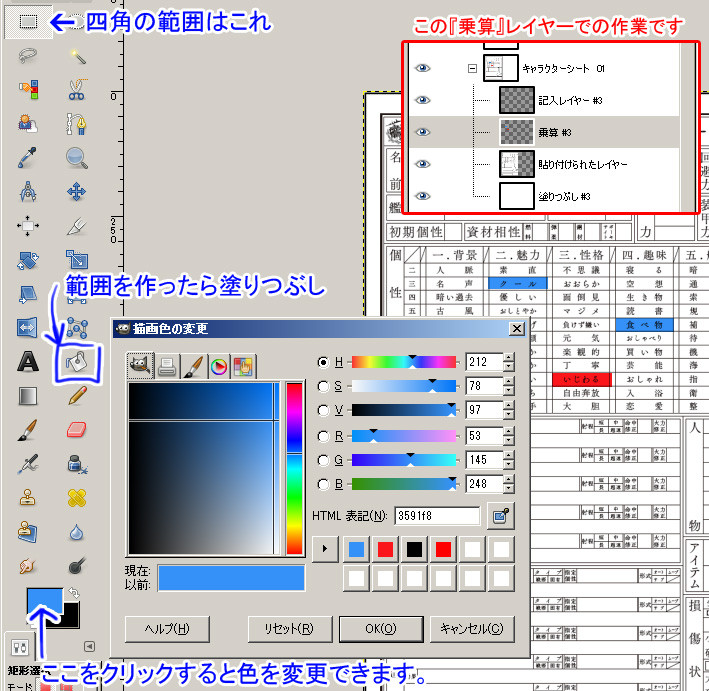The image size is (709, 691).
Task: Click the OK(O) button
Action: pyautogui.click(x=381, y=629)
